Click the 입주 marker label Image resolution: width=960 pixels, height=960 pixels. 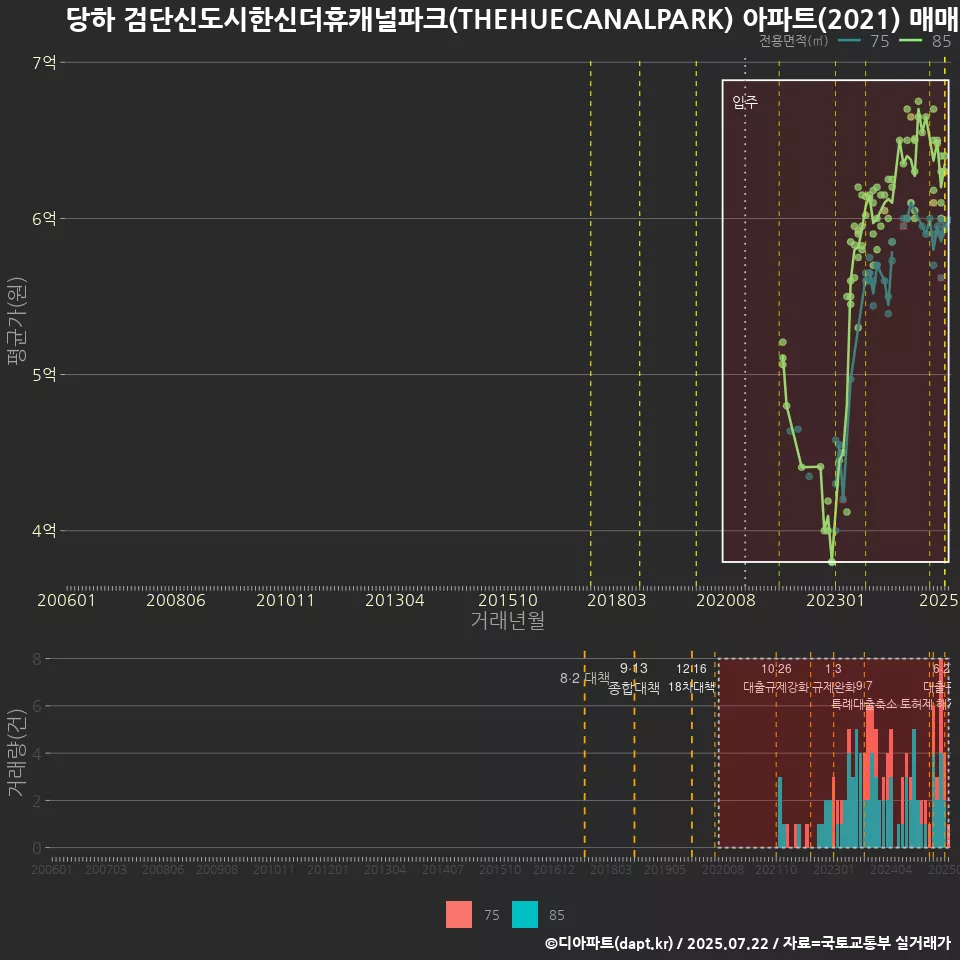tap(745, 102)
